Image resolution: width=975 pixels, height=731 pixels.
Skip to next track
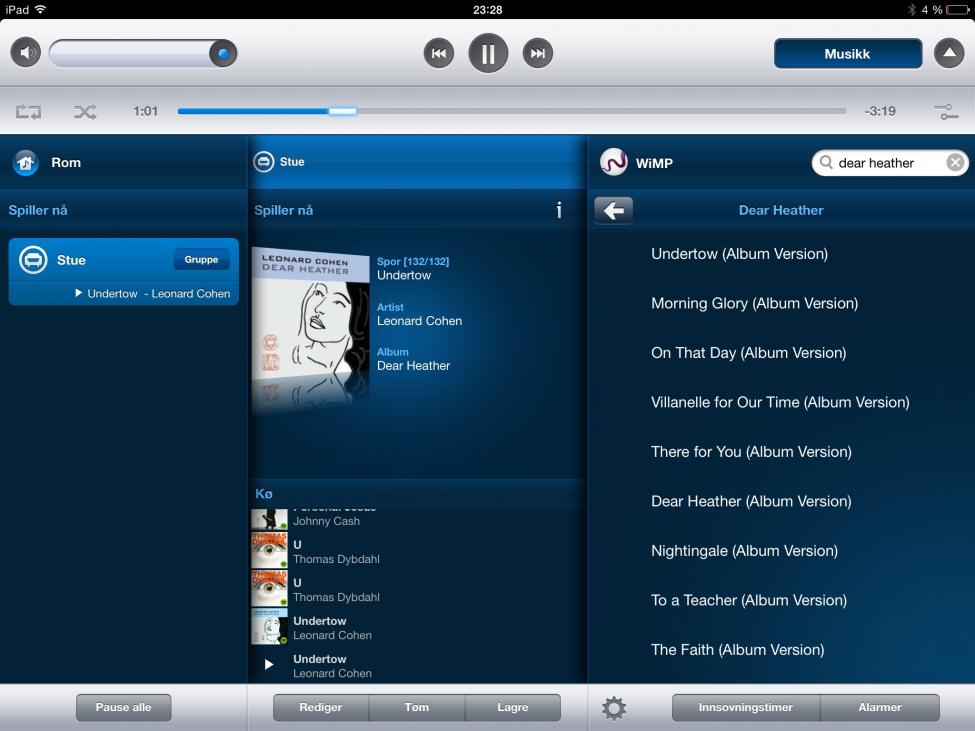(538, 53)
